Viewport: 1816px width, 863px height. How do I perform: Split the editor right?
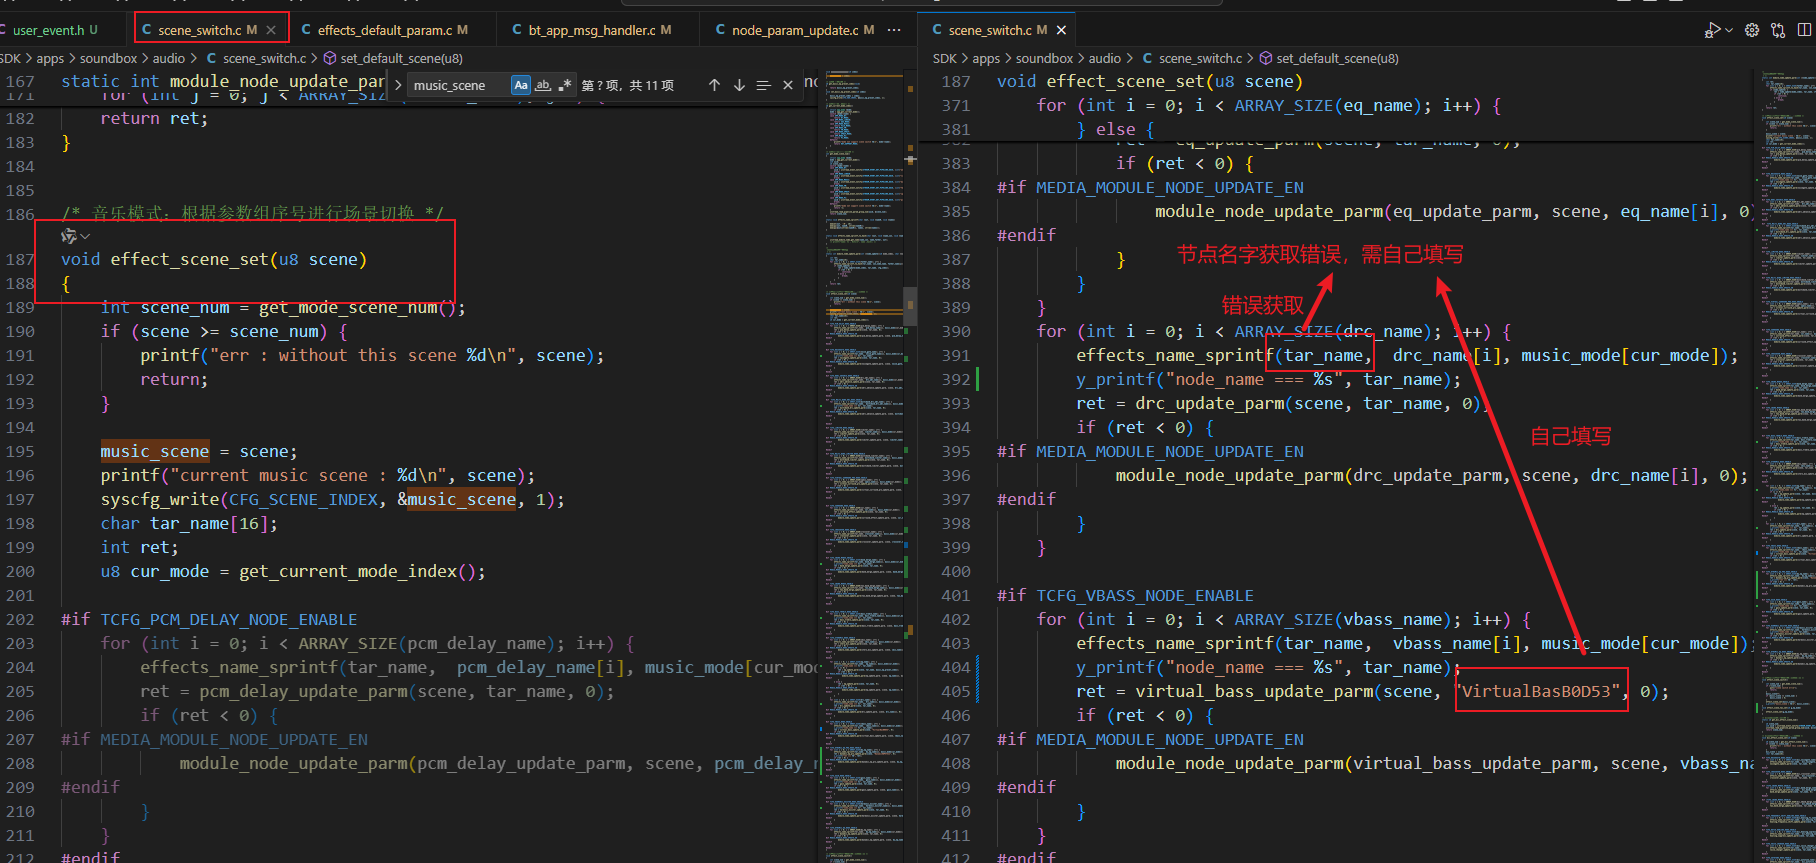(x=1804, y=30)
